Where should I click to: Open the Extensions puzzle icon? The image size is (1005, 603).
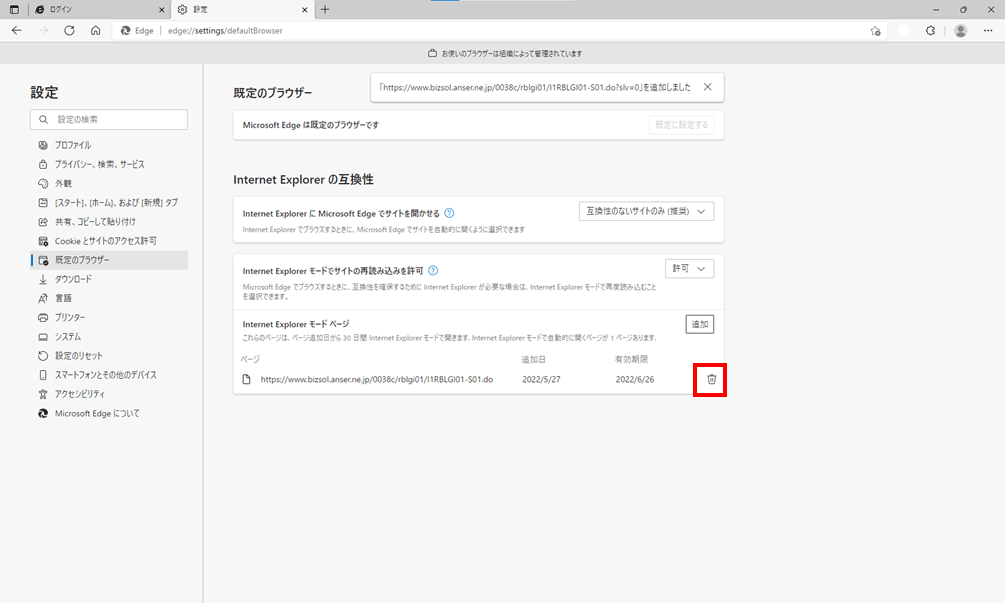930,31
